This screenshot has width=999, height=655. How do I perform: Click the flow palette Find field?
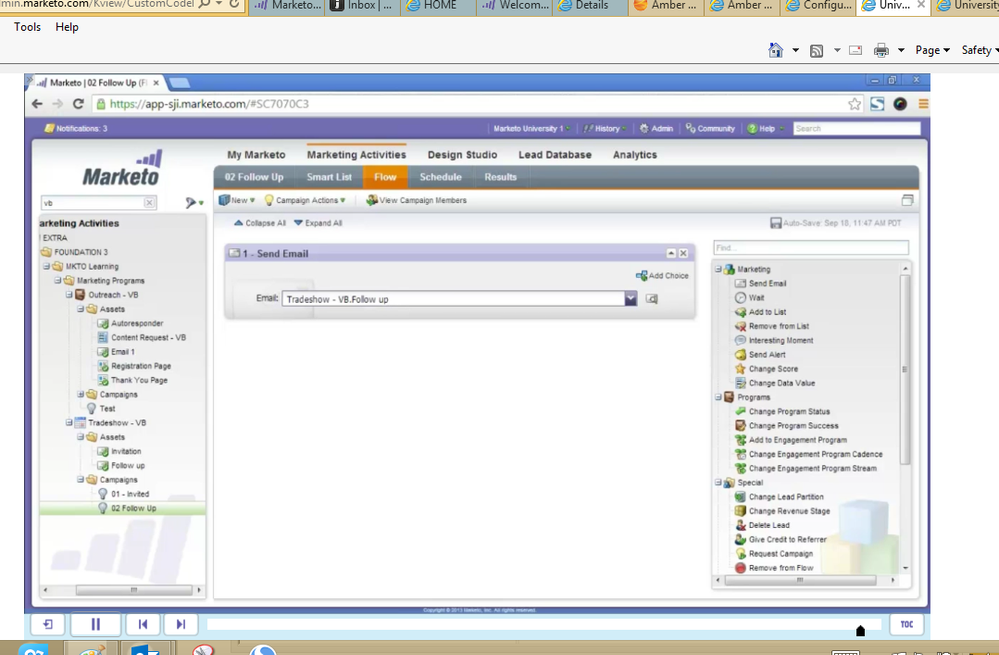[810, 248]
